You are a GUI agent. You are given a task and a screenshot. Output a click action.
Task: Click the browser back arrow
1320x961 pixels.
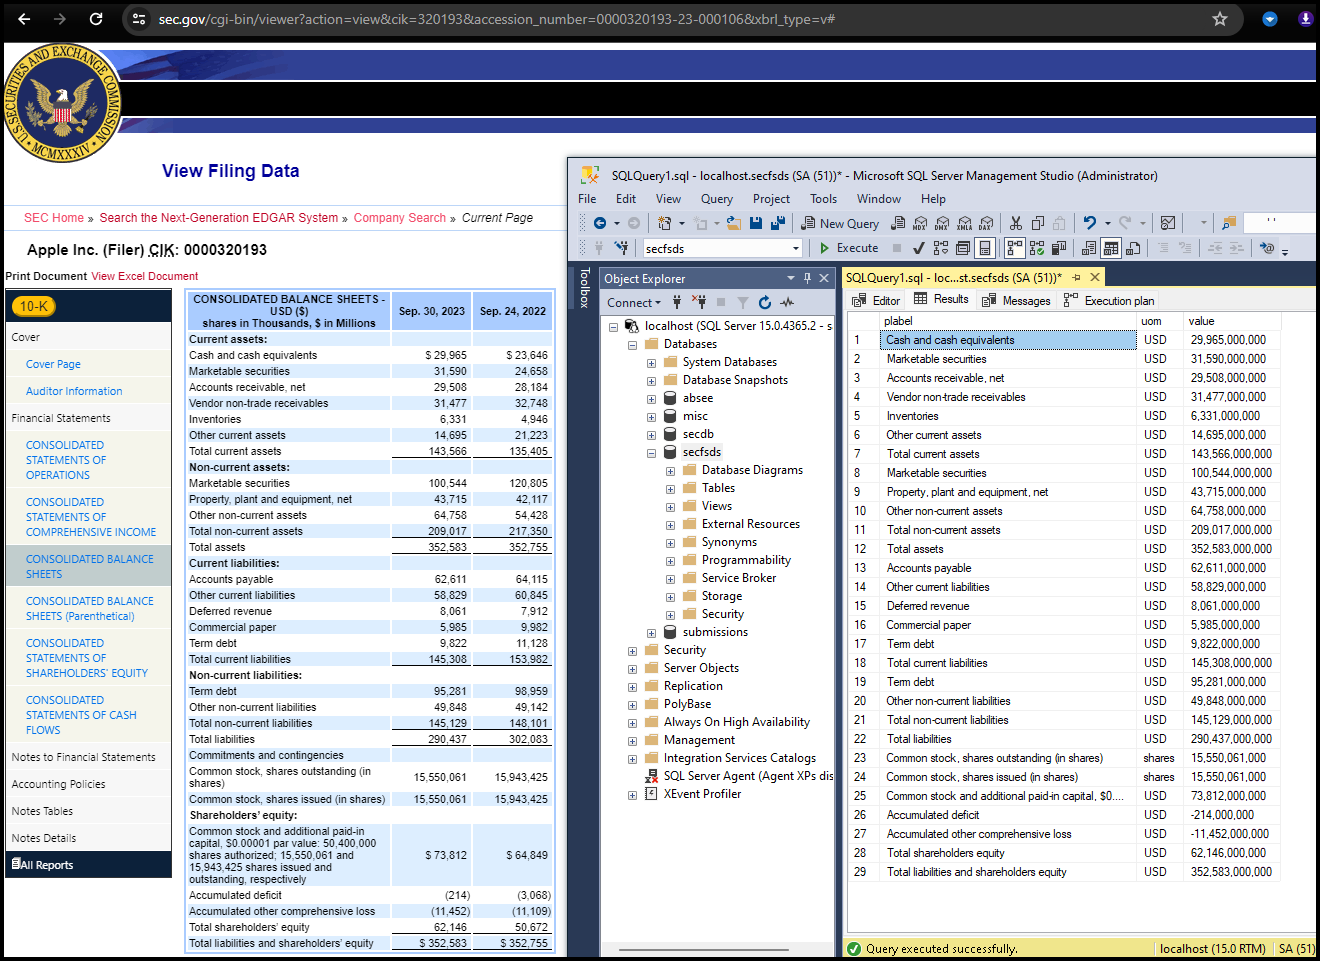24,19
